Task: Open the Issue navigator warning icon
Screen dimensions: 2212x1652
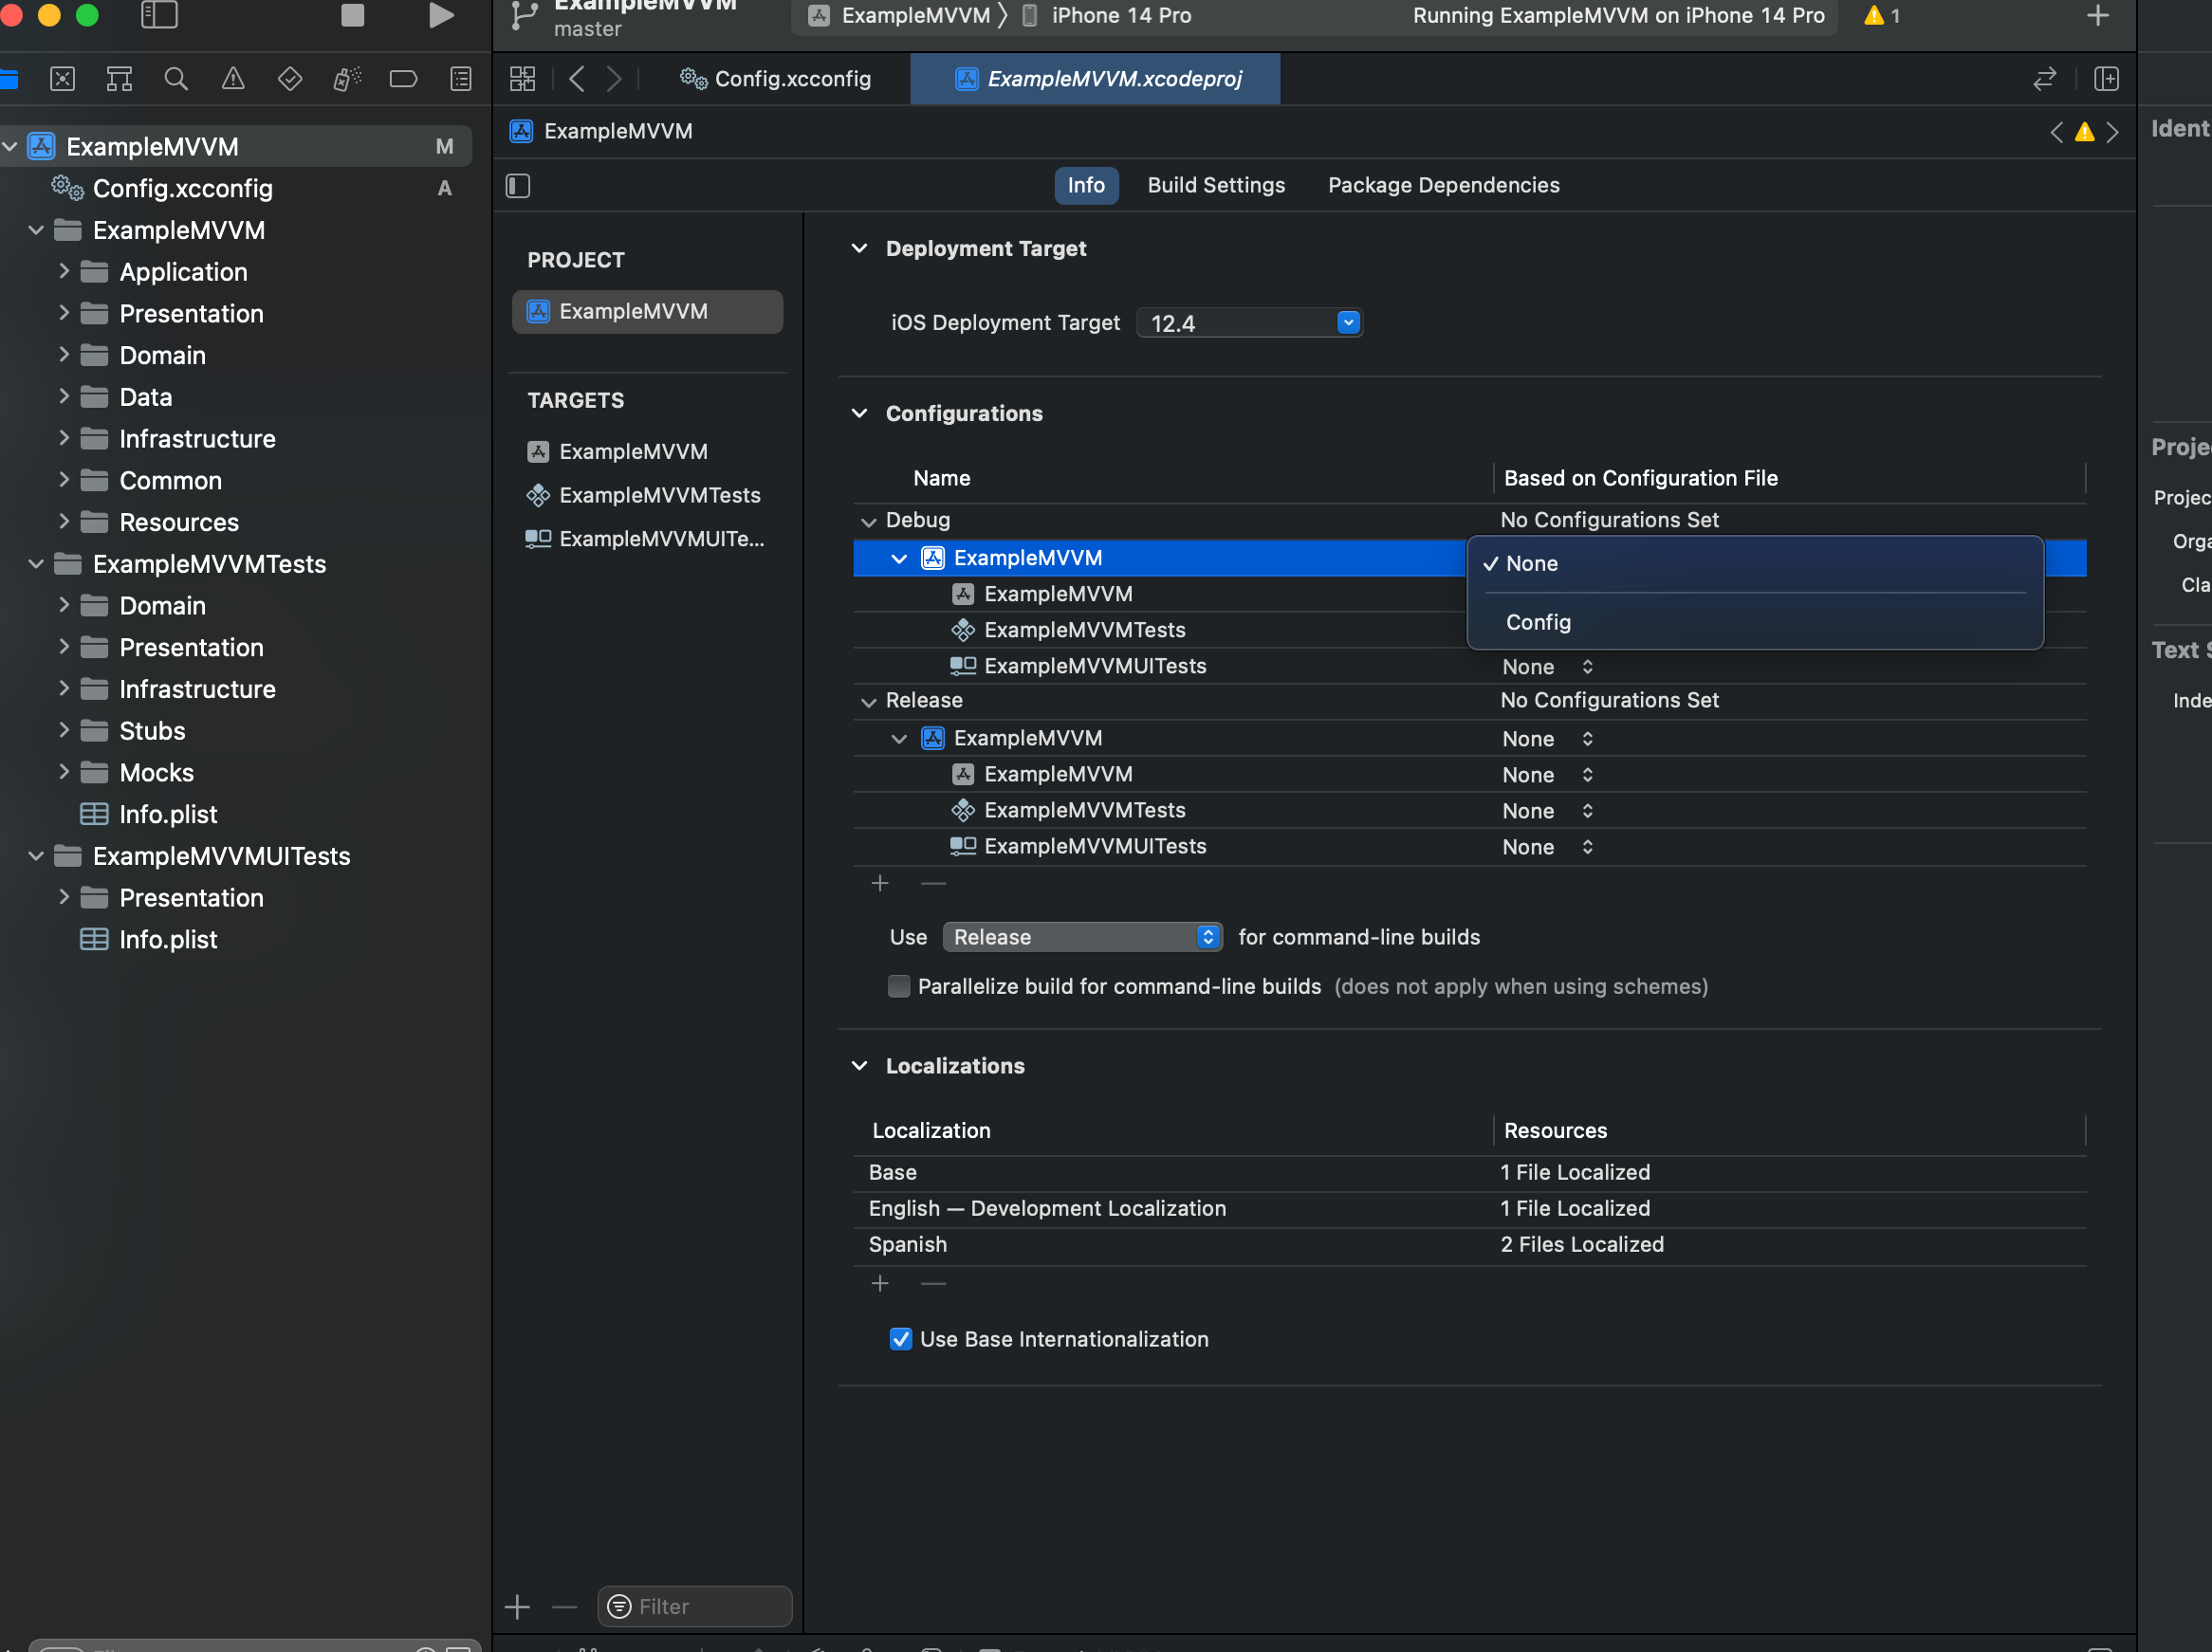Action: point(233,79)
